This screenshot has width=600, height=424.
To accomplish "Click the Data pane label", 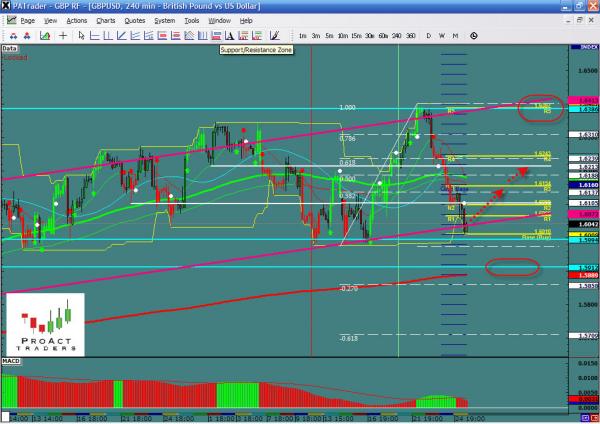I will click(10, 48).
